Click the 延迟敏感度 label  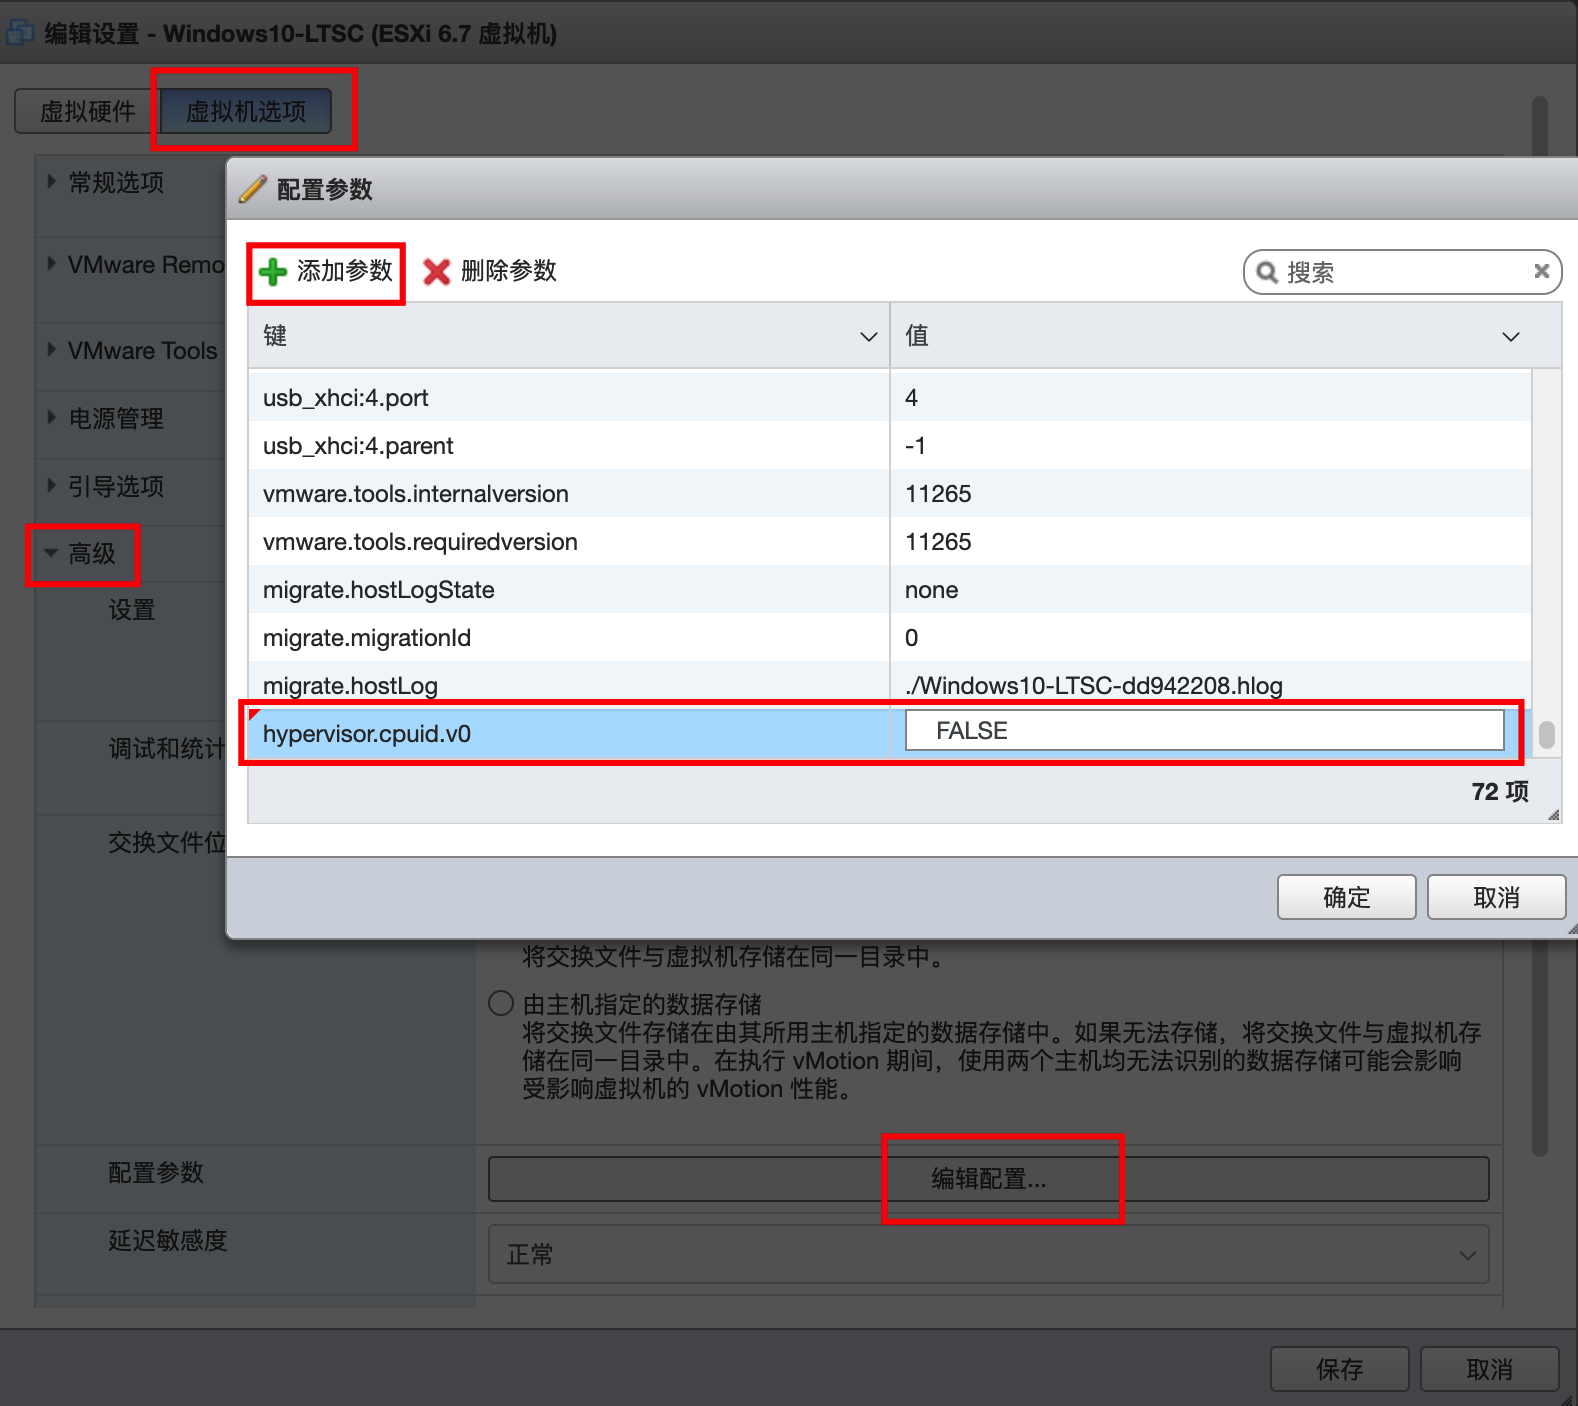[x=168, y=1240]
